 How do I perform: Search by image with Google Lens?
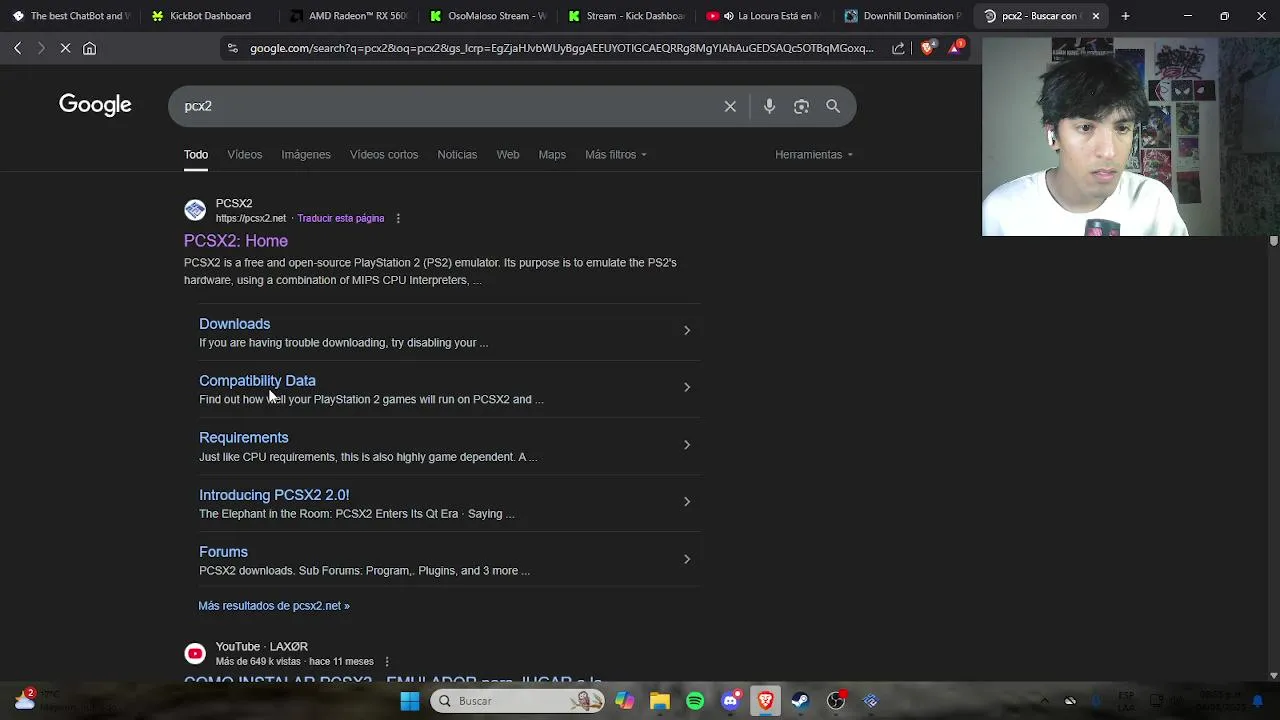(801, 106)
